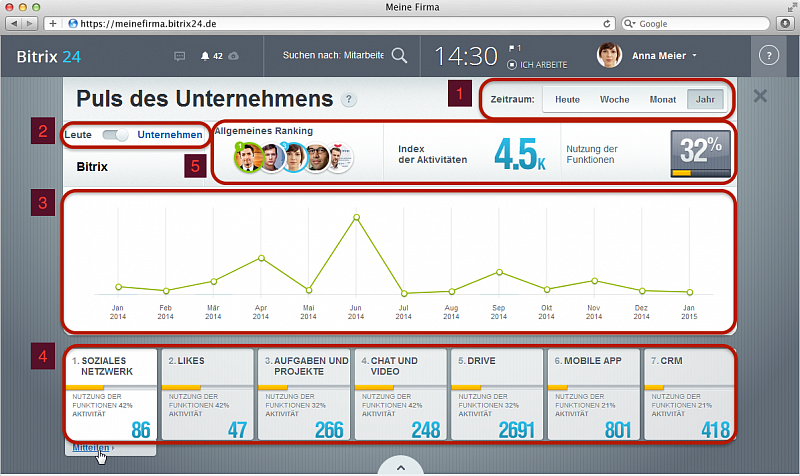Toggle the Leute / Unternehmen switch
800x476 pixels.
tap(115, 135)
